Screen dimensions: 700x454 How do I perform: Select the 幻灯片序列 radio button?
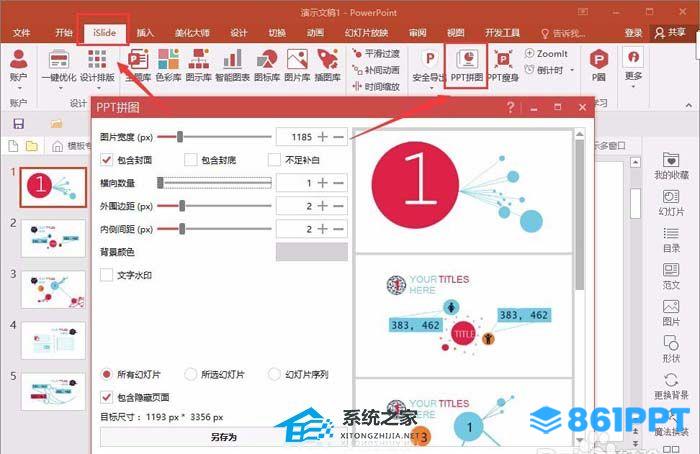pos(274,374)
